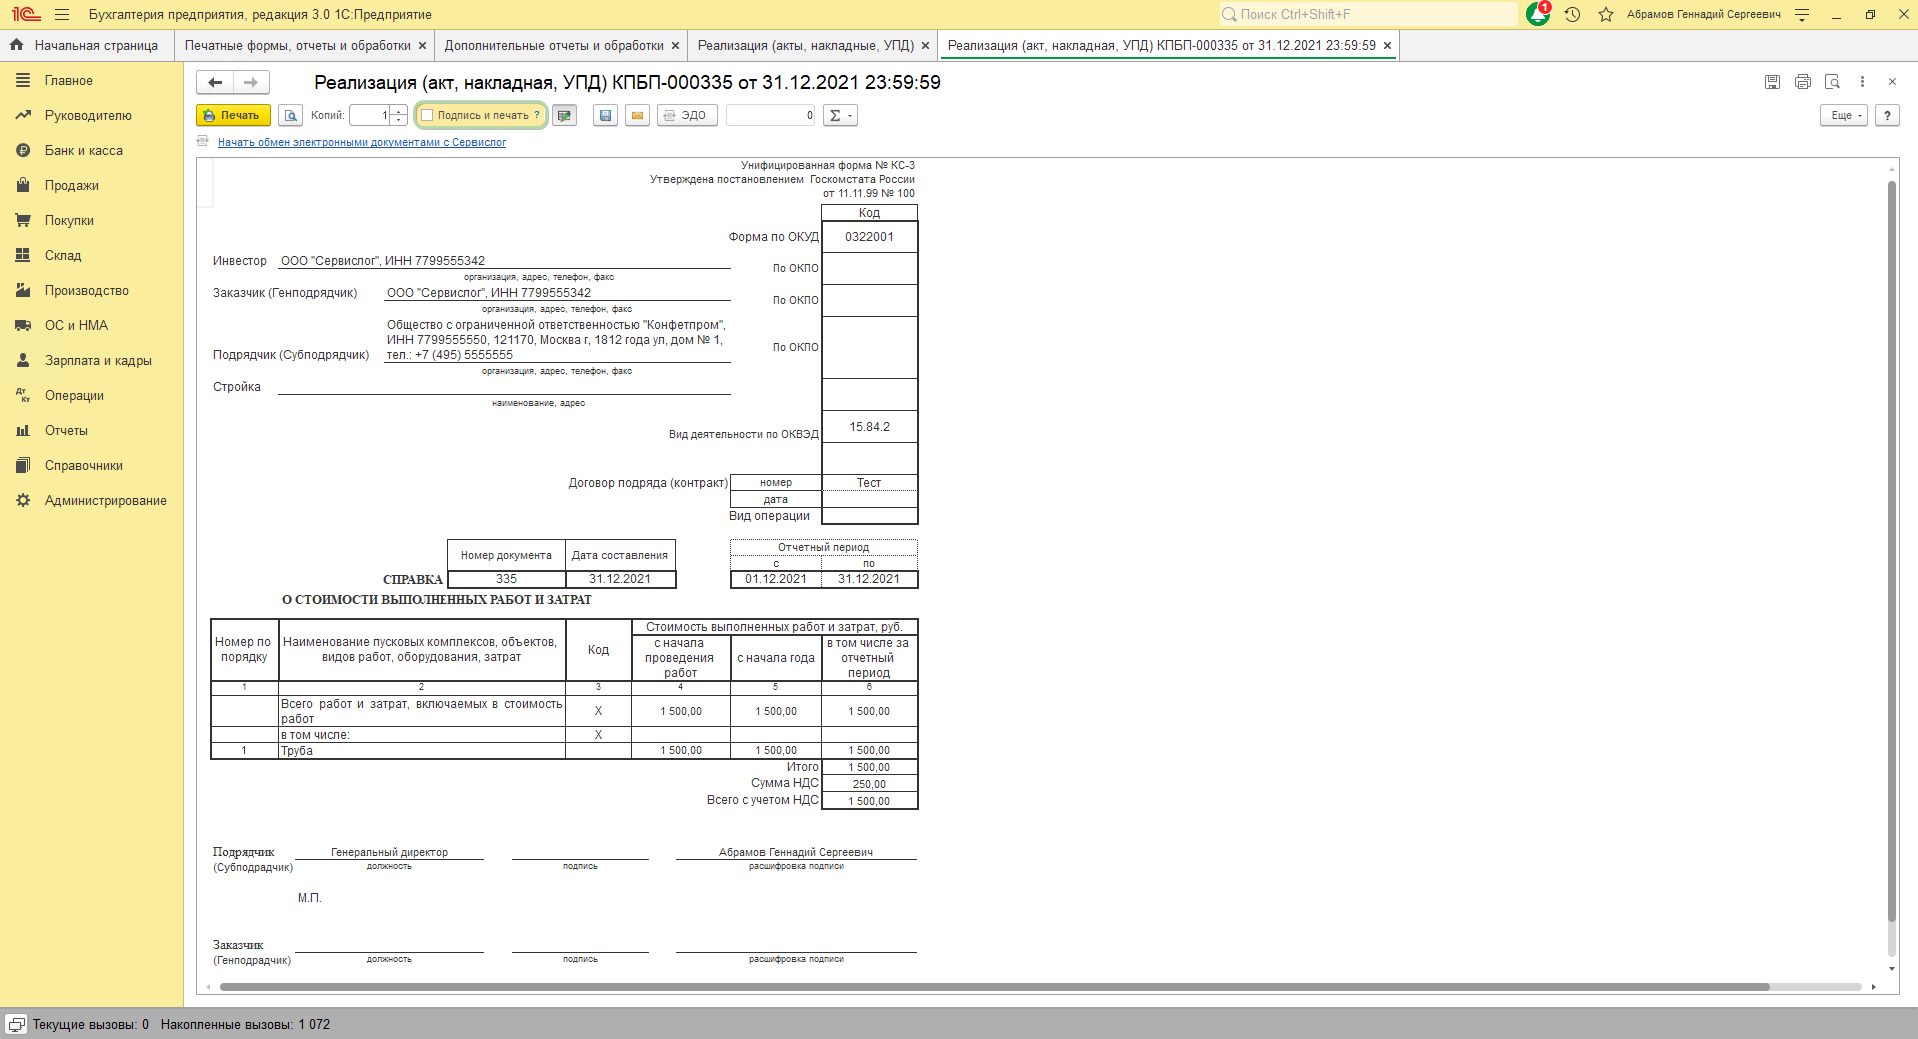Screen dimensions: 1918x1039
Task: Expand the Еще menu button
Action: pos(1844,115)
